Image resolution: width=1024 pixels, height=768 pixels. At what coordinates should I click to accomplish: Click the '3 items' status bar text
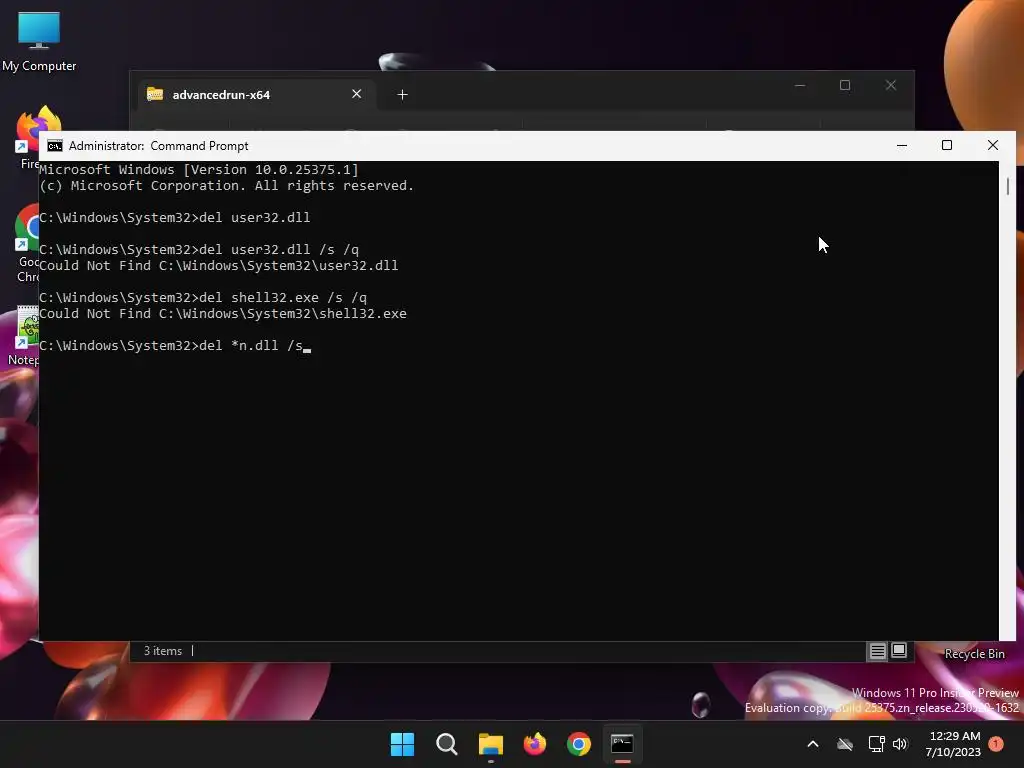[x=163, y=651]
